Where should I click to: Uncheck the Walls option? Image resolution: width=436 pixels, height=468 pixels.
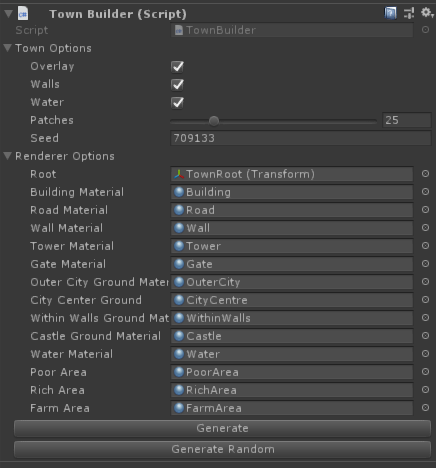click(x=177, y=84)
